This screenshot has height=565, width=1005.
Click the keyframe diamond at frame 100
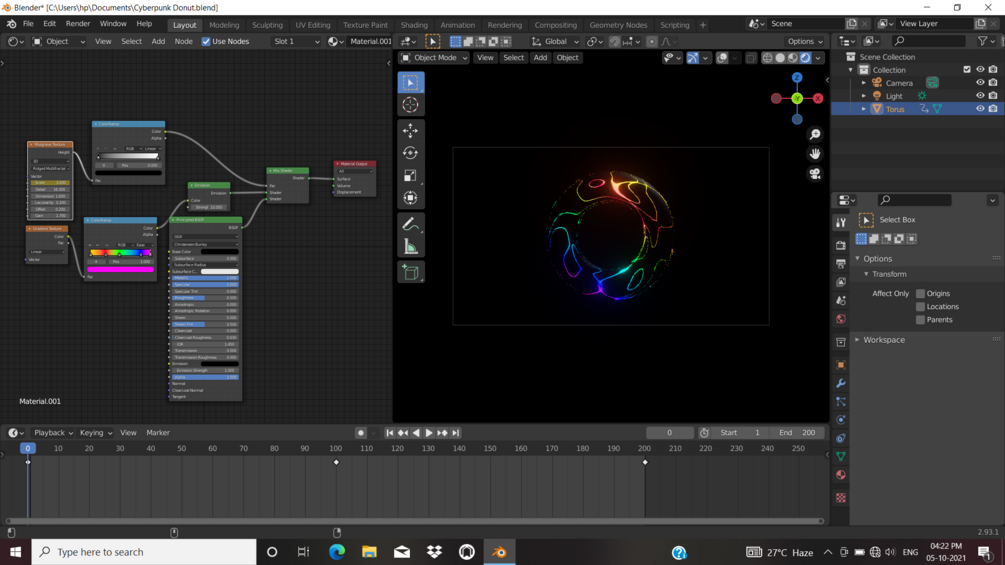click(336, 462)
